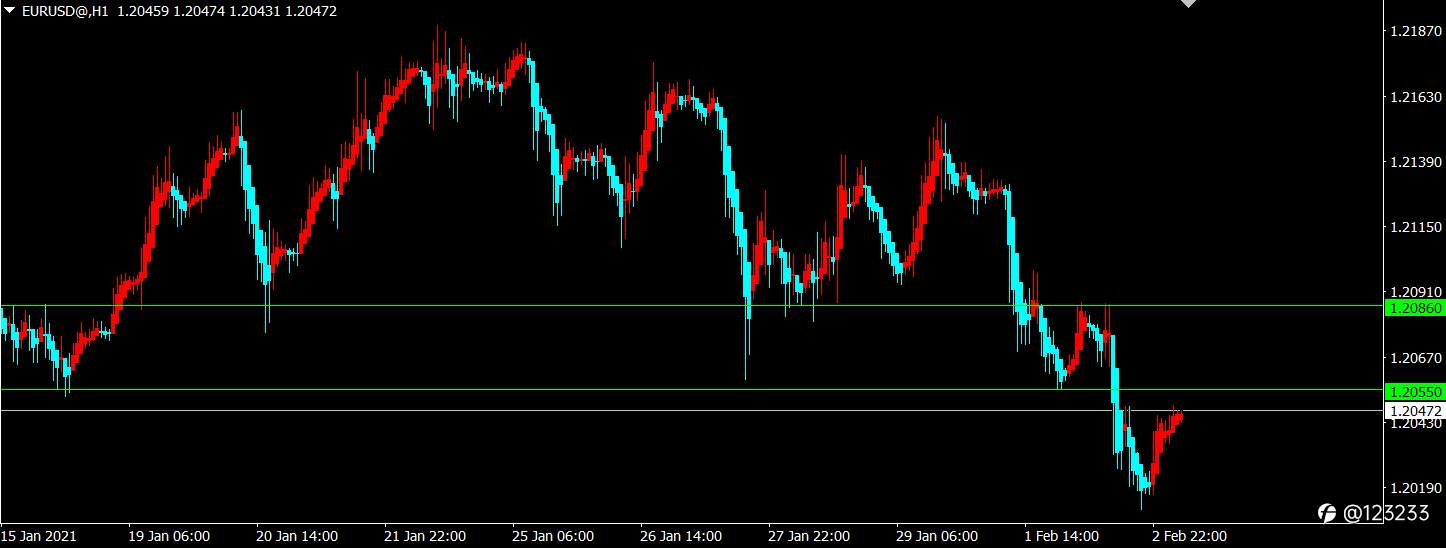This screenshot has width=1446, height=548.
Task: Click the 1.20430 price scale value
Action: [x=1416, y=425]
